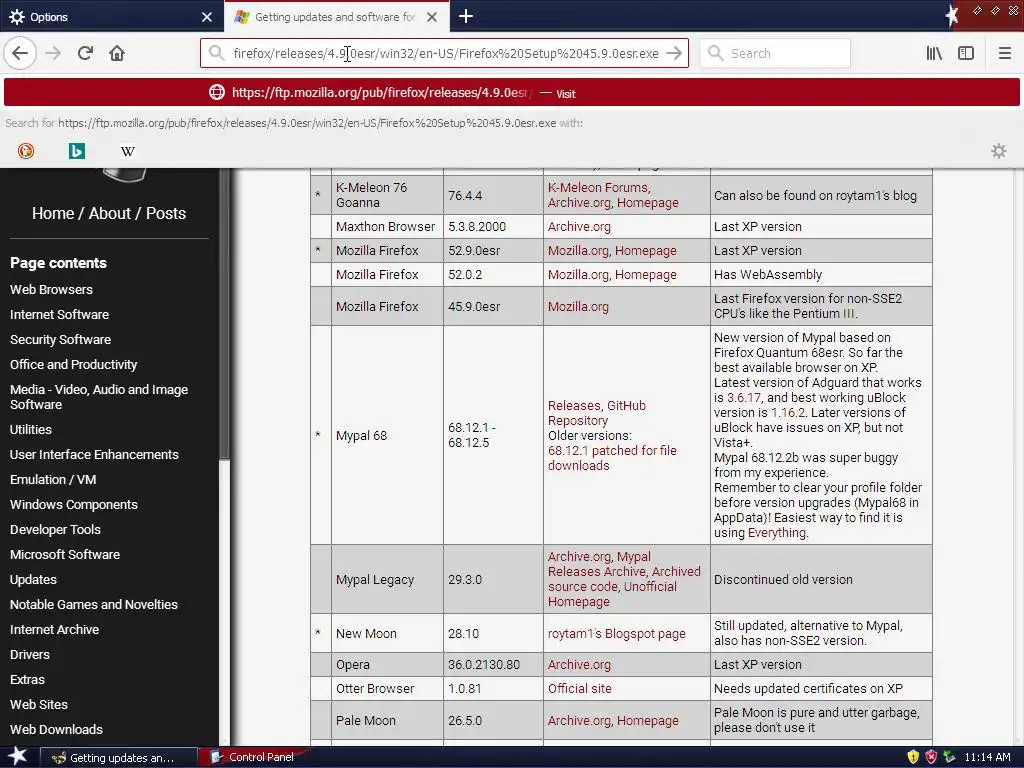
Task: Close the Options tab
Action: point(207,17)
